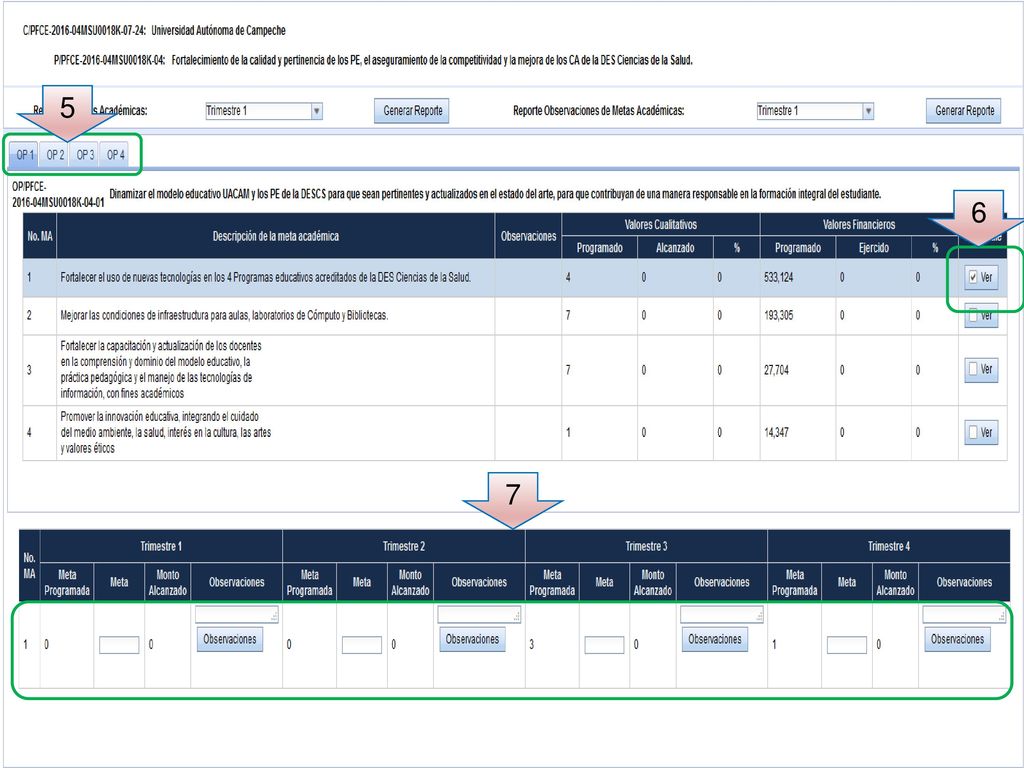Click the 'Trimestre 1' header in lower table
This screenshot has width=1024, height=768.
(161, 547)
